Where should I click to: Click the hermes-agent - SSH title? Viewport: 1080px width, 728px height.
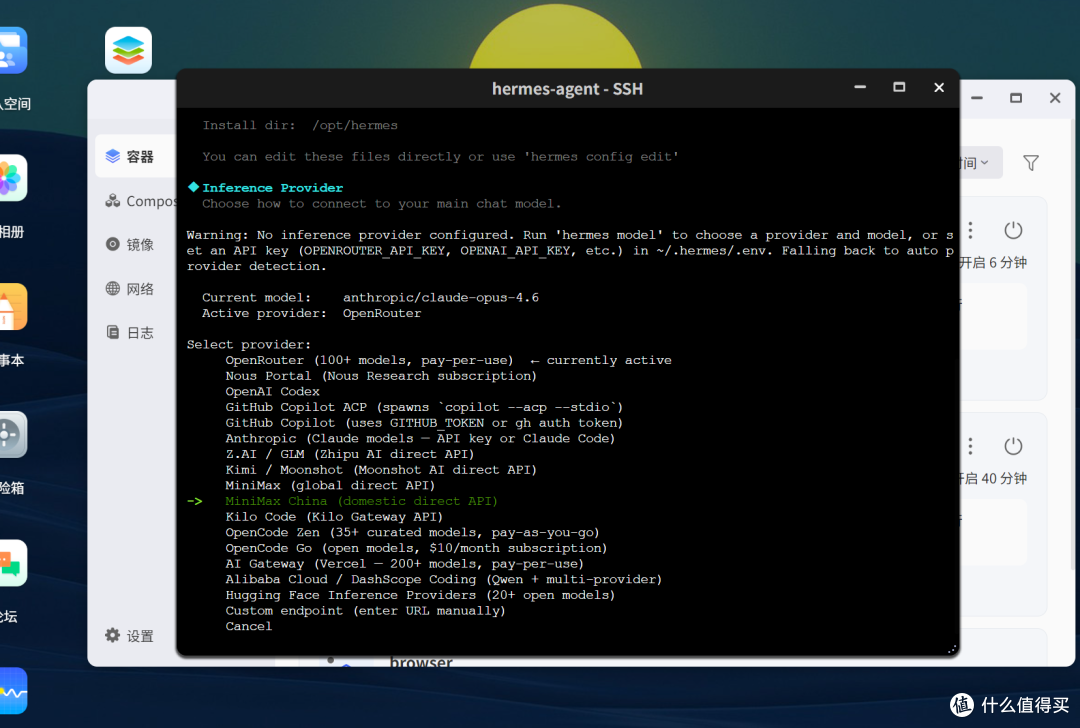(568, 89)
